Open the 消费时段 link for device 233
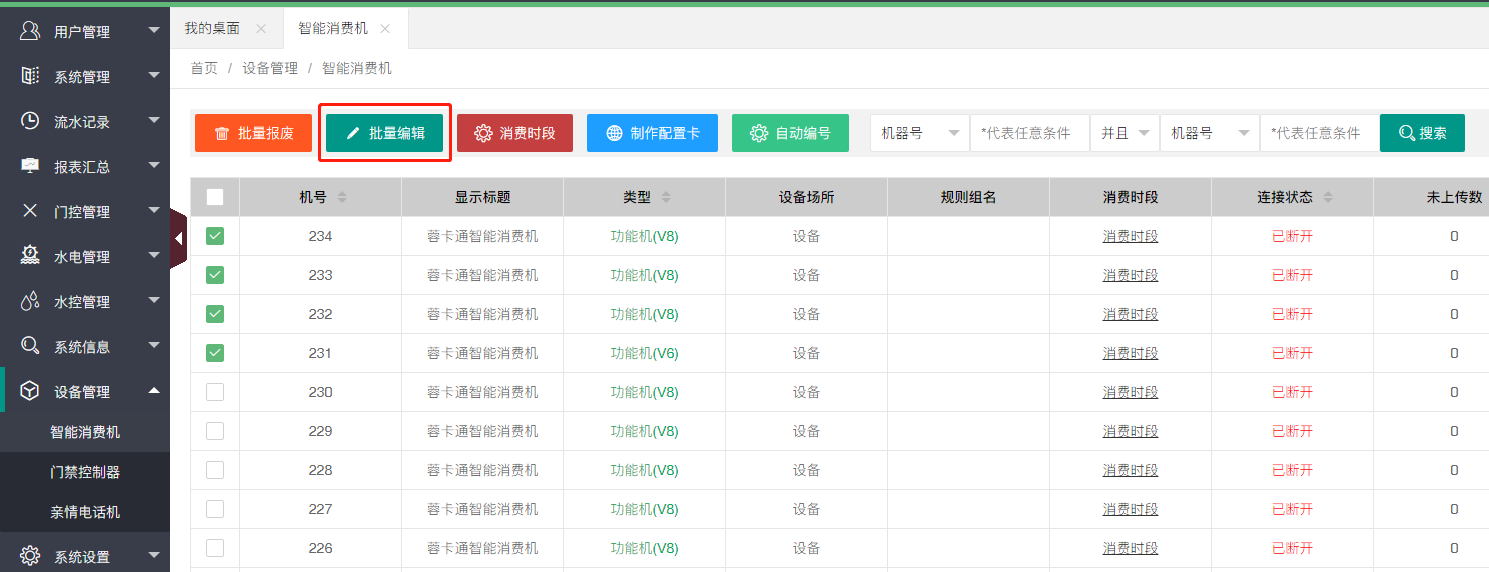The image size is (1489, 572). click(x=1130, y=275)
